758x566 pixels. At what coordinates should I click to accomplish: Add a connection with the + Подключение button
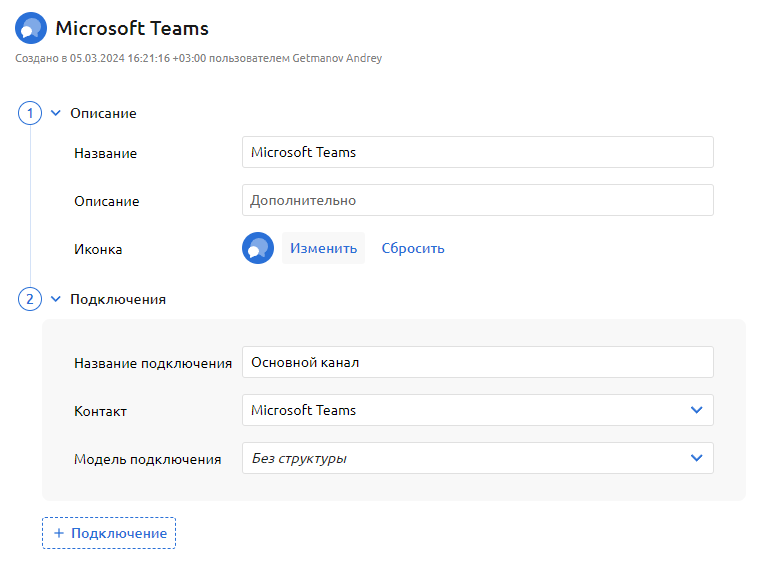pyautogui.click(x=109, y=533)
